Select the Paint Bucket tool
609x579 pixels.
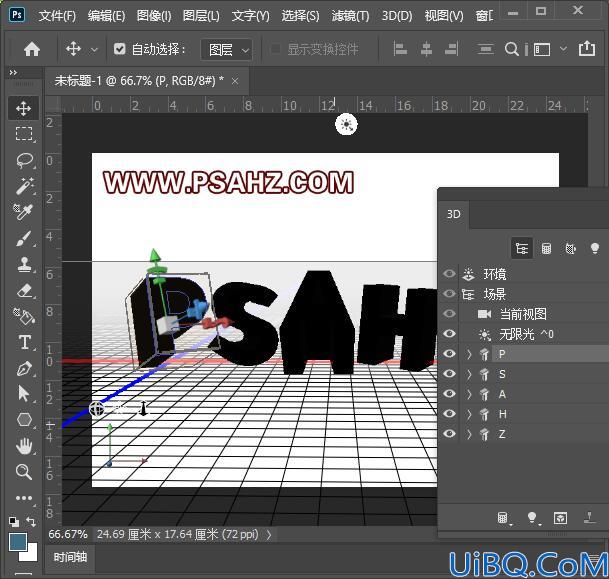[x=24, y=316]
